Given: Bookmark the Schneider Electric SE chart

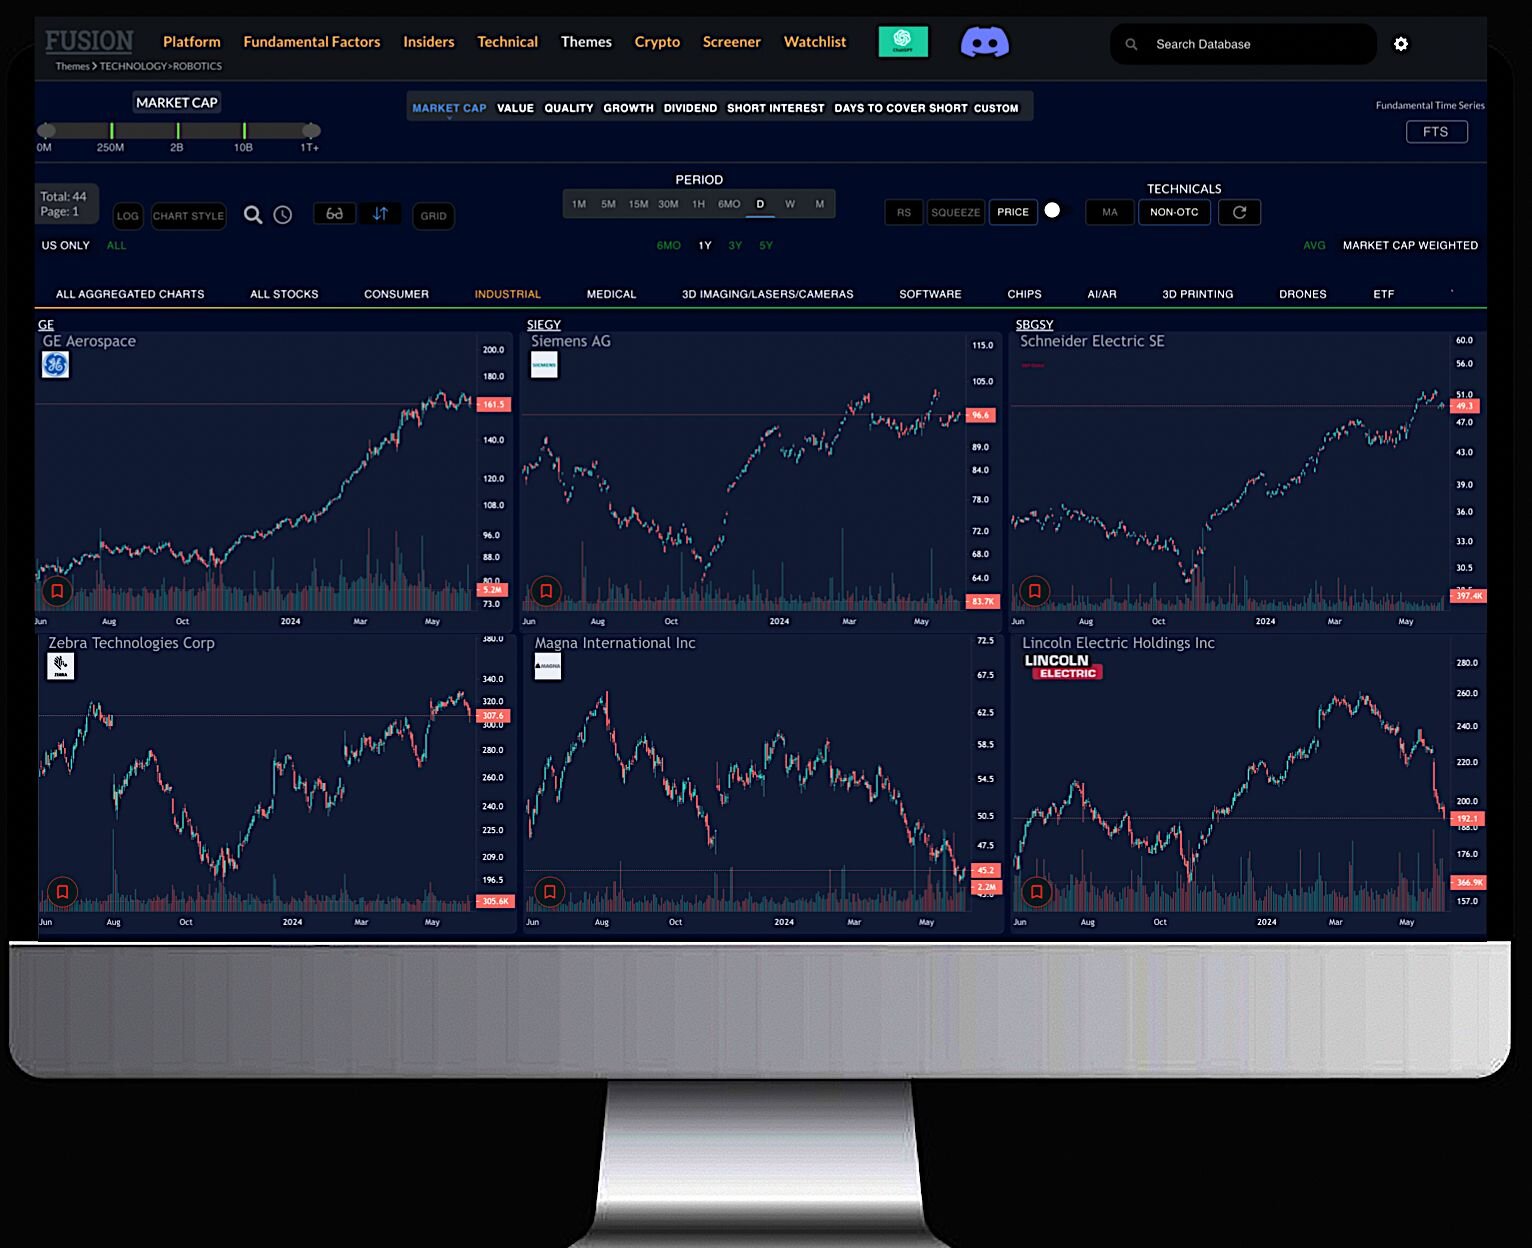Looking at the screenshot, I should click(1035, 591).
